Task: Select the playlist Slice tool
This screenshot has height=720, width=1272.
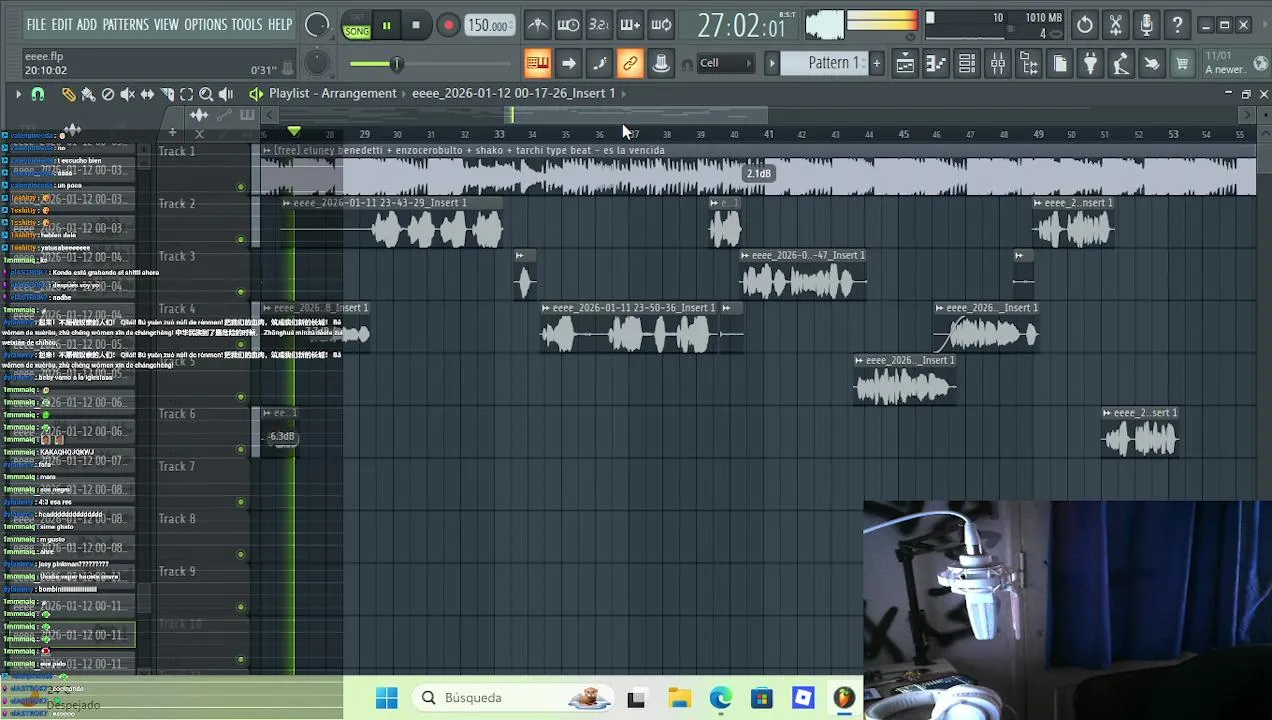Action: click(x=167, y=94)
